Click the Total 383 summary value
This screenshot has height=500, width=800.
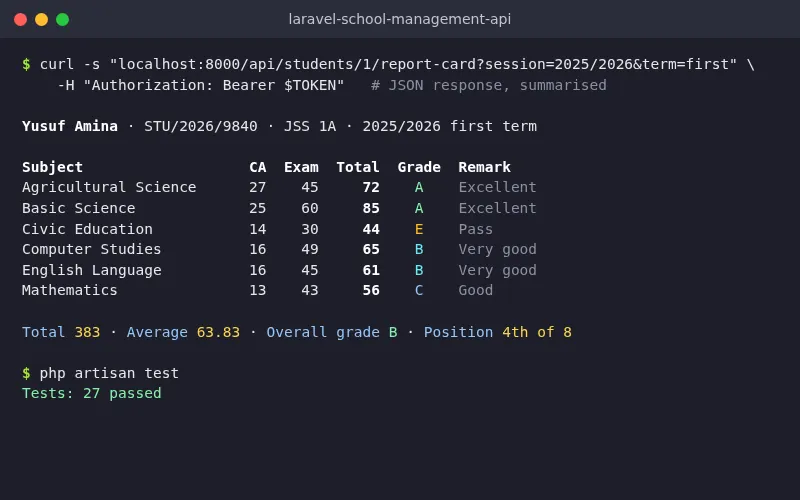[x=61, y=332]
